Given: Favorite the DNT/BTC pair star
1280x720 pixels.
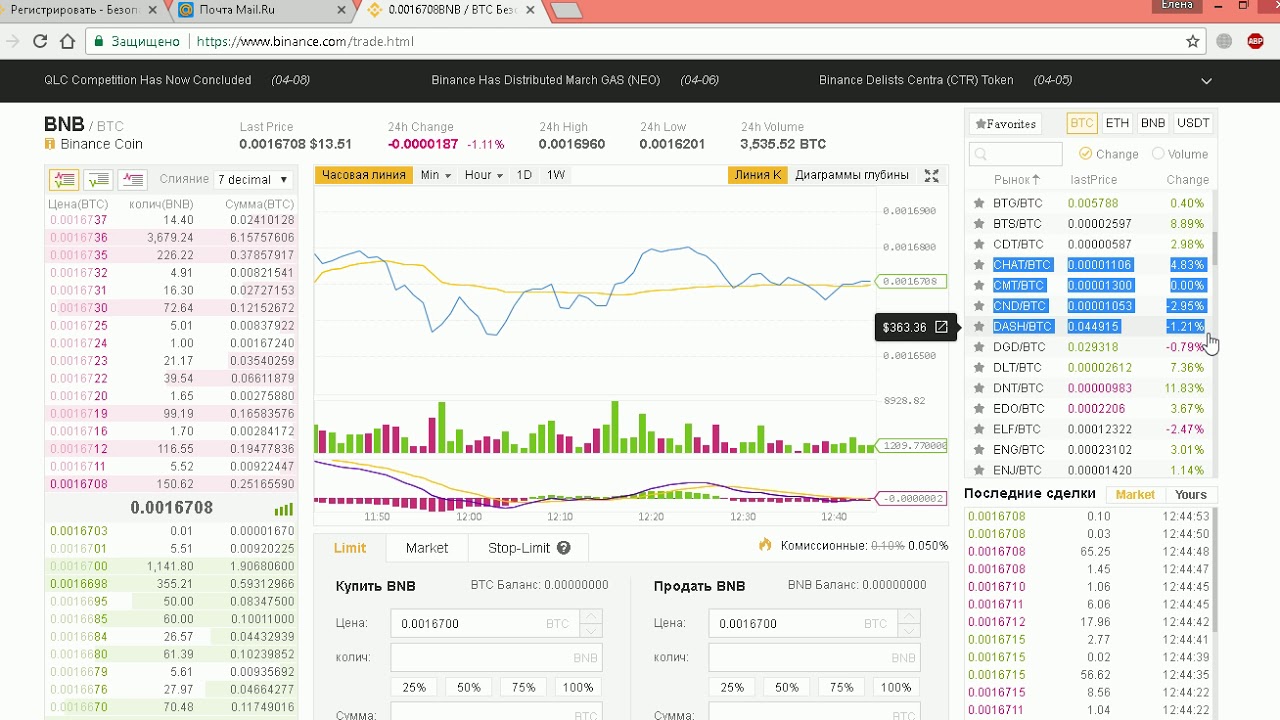Looking at the screenshot, I should tap(979, 388).
